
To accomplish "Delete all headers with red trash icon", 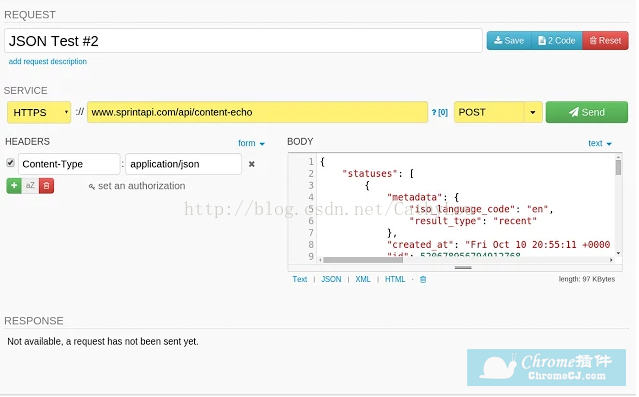I will [x=46, y=186].
